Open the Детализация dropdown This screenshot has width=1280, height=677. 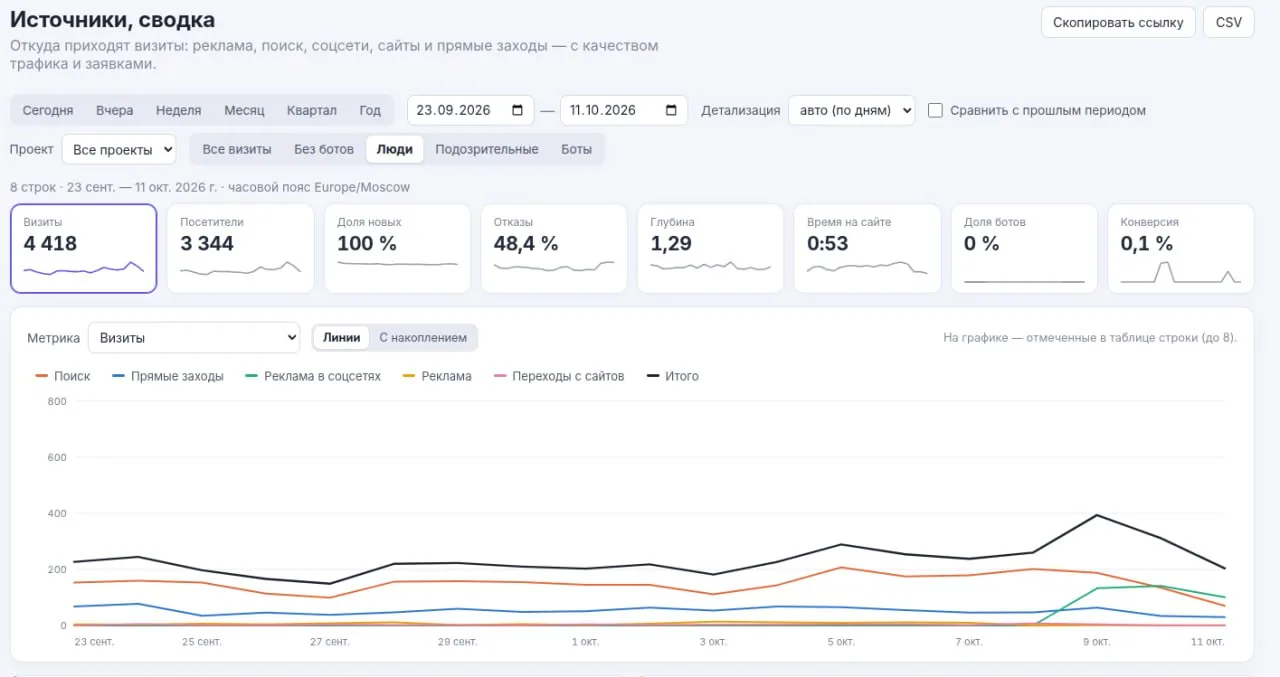tap(851, 110)
